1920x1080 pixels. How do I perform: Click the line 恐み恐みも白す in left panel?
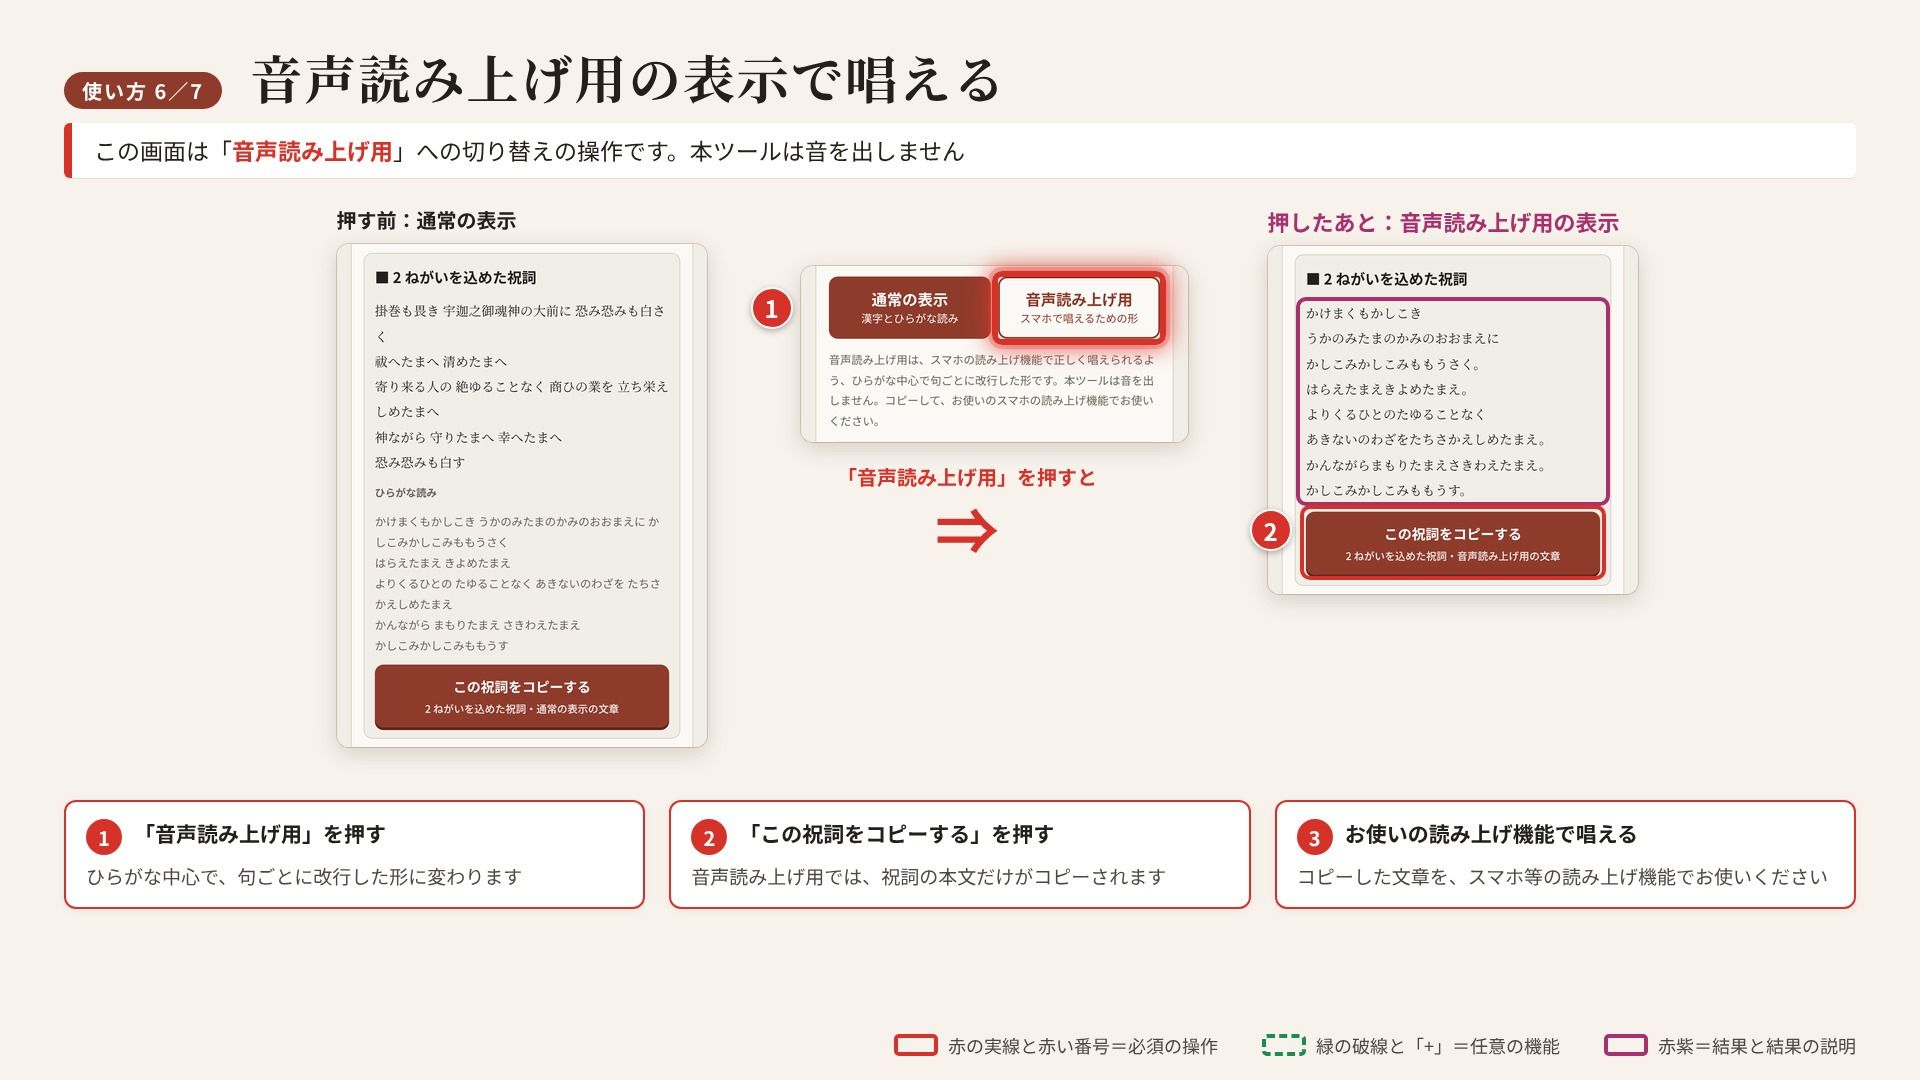(420, 463)
